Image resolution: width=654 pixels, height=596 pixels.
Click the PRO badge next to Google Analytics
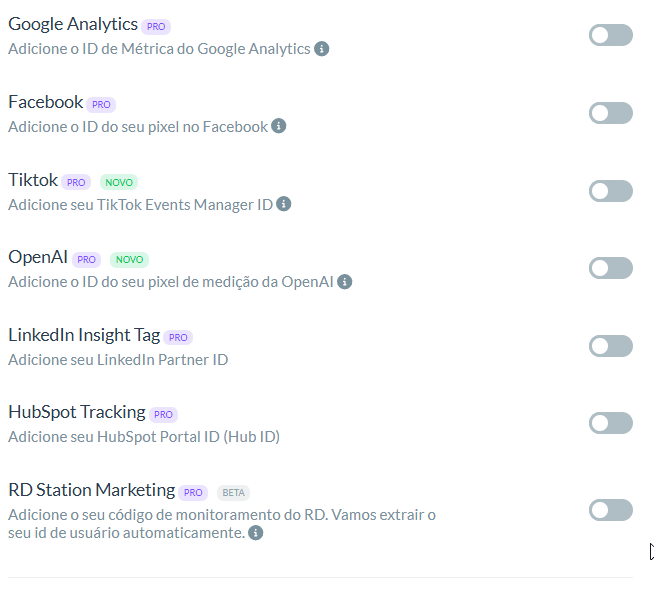156,27
